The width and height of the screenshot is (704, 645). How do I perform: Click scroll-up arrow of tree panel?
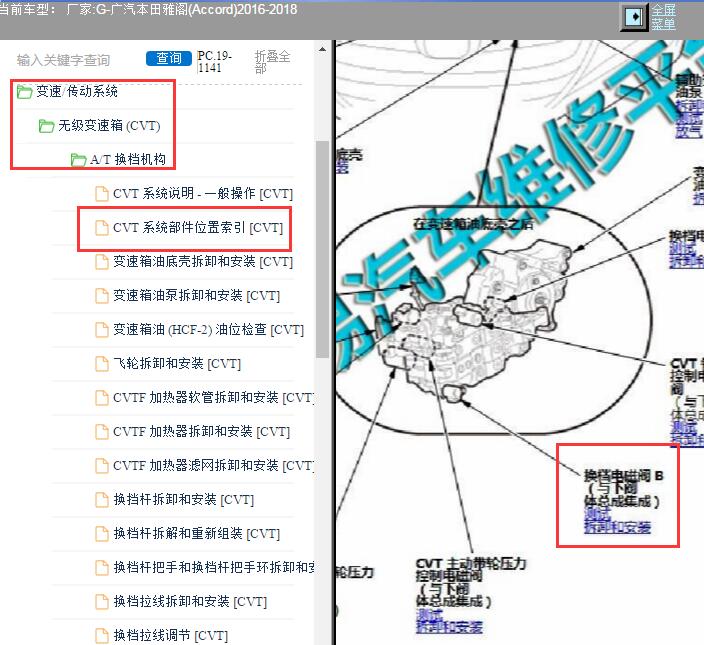click(322, 49)
